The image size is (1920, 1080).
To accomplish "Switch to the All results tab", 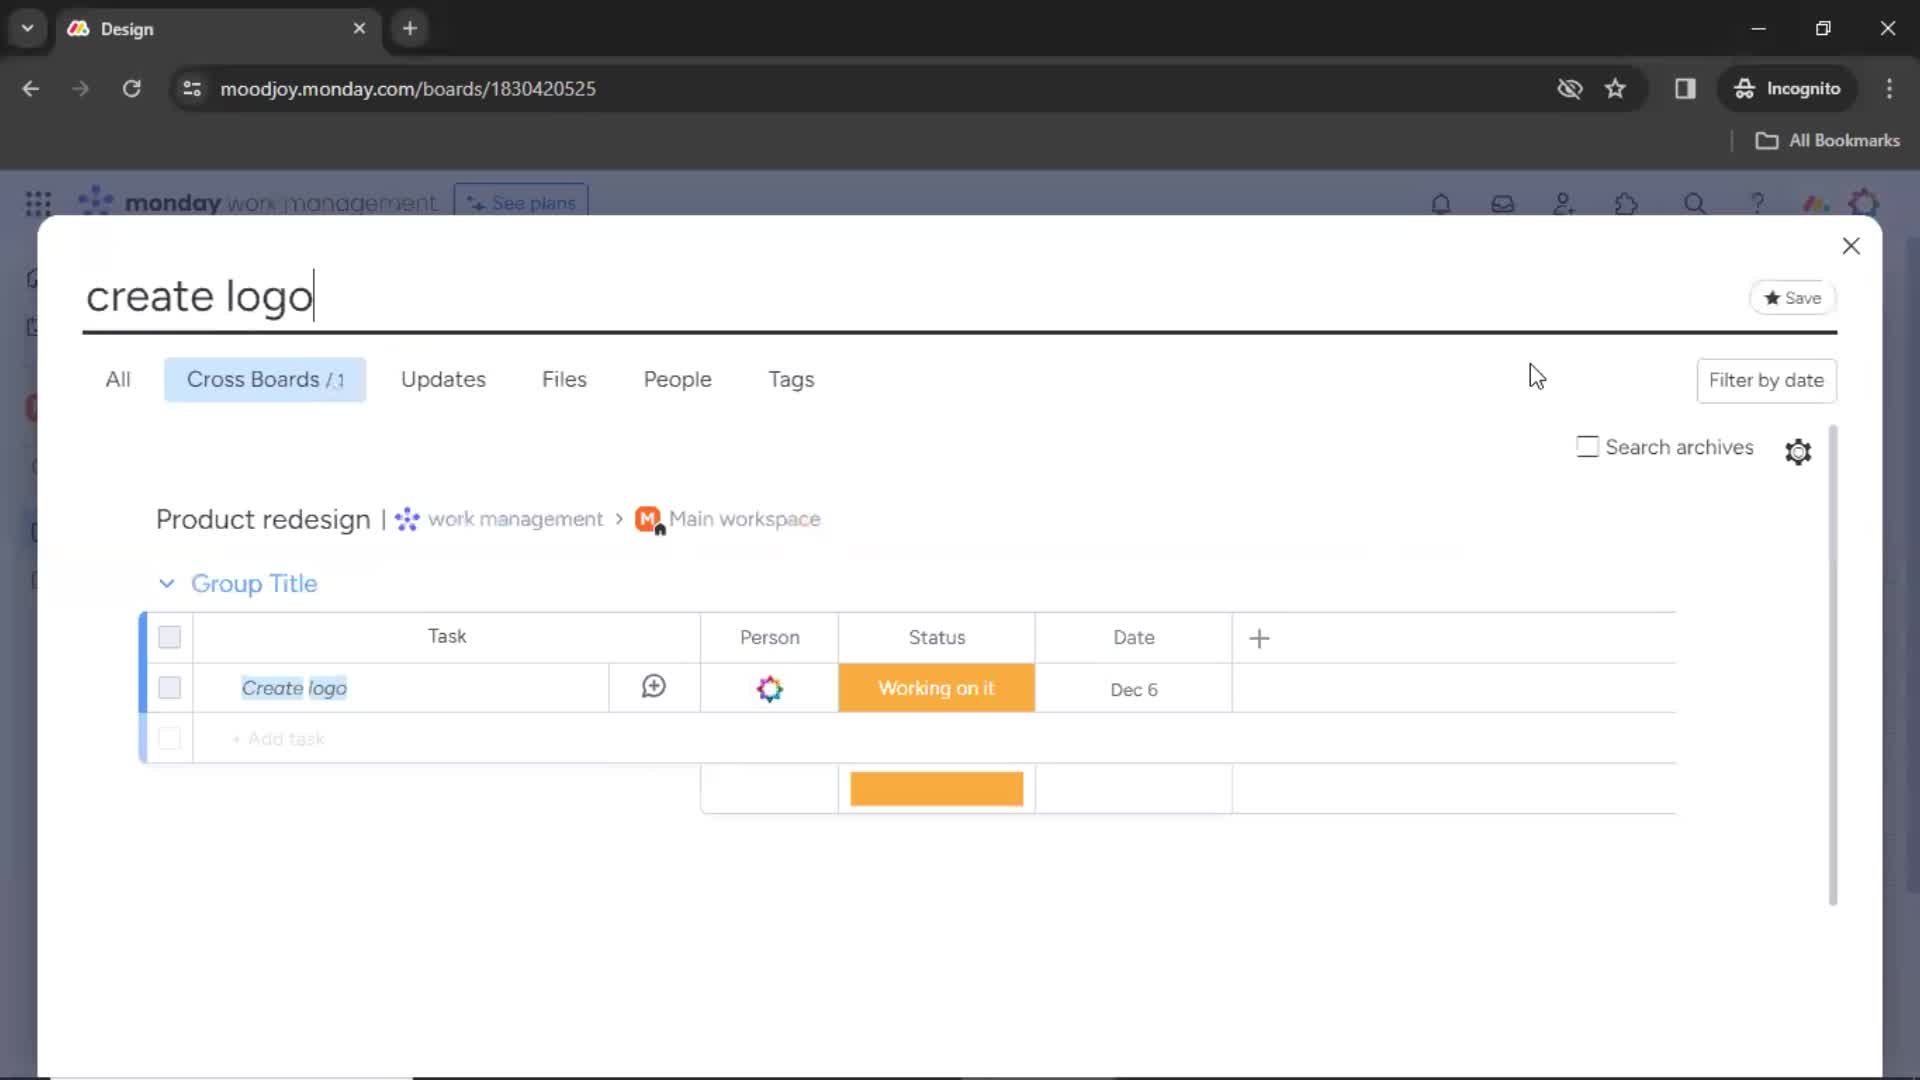I will (118, 380).
